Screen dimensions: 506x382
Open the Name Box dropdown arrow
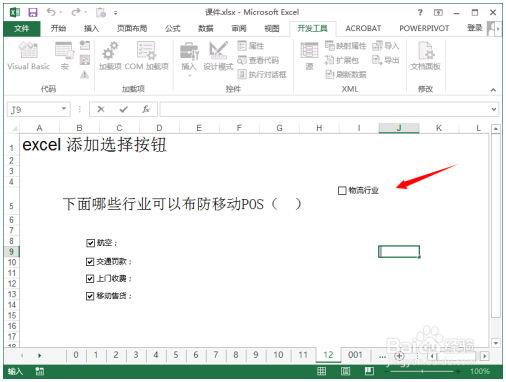coord(63,109)
